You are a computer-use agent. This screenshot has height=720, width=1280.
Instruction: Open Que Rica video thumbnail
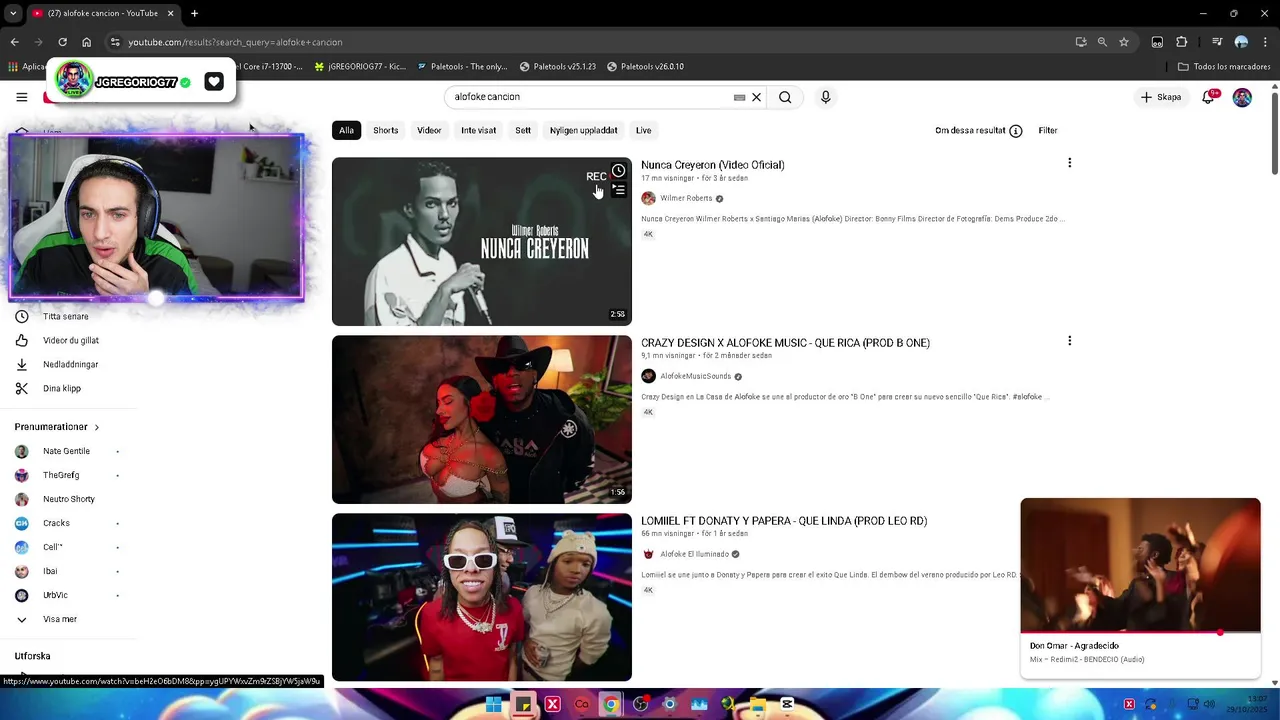tap(481, 419)
